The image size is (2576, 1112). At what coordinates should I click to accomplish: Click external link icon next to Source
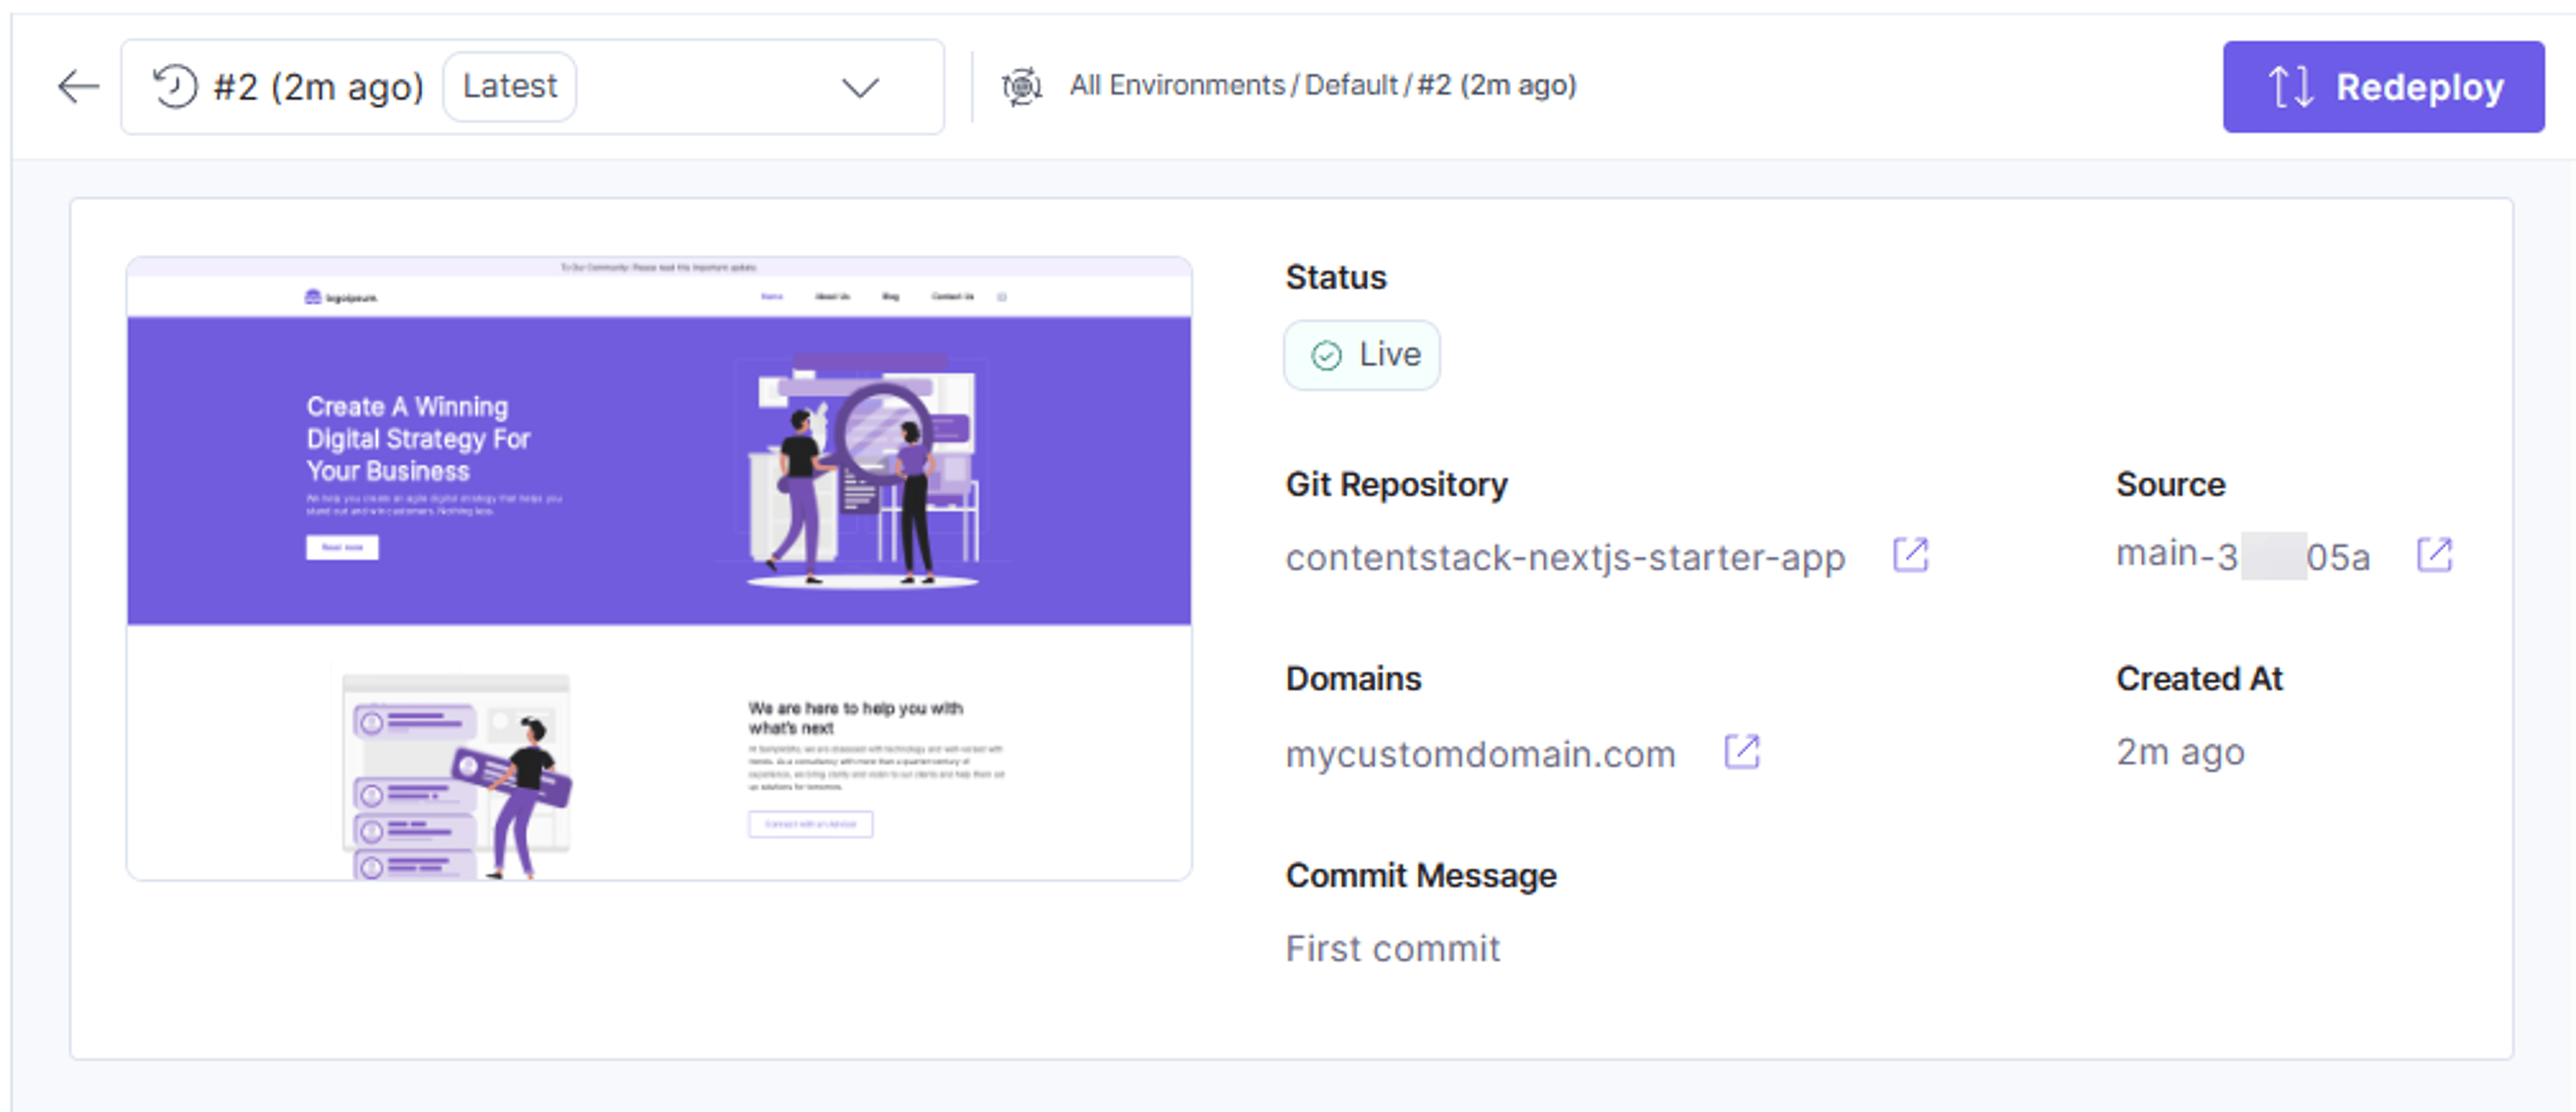[x=2434, y=555]
